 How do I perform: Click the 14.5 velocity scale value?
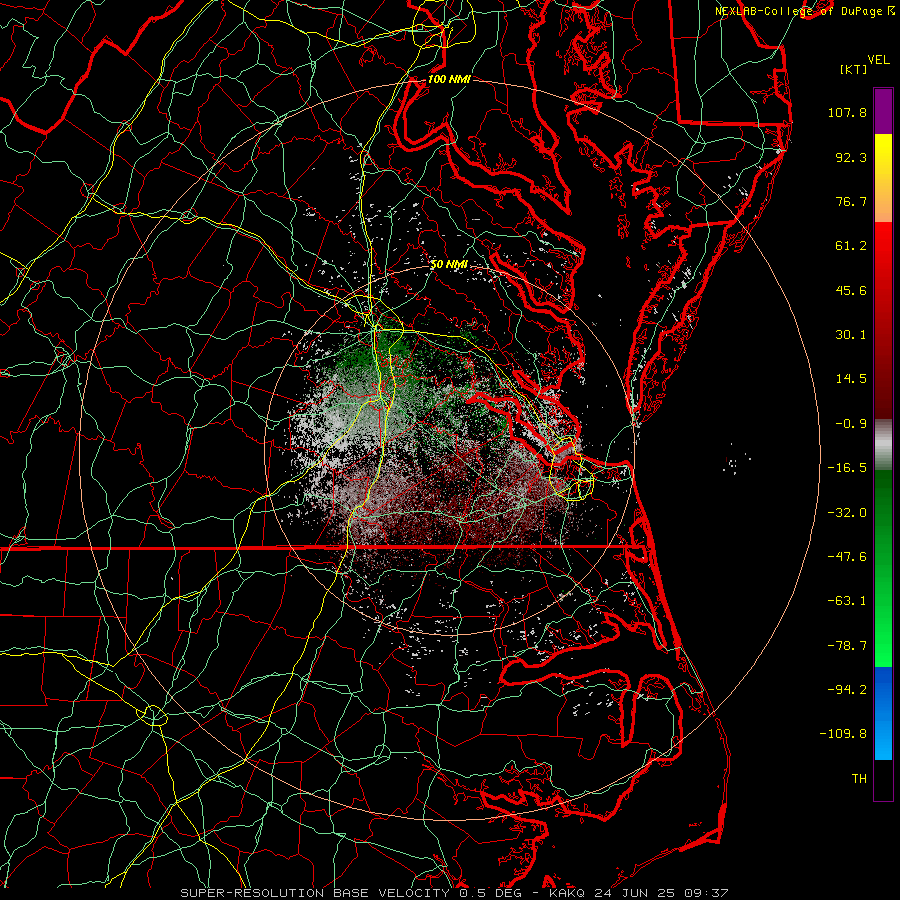[851, 379]
